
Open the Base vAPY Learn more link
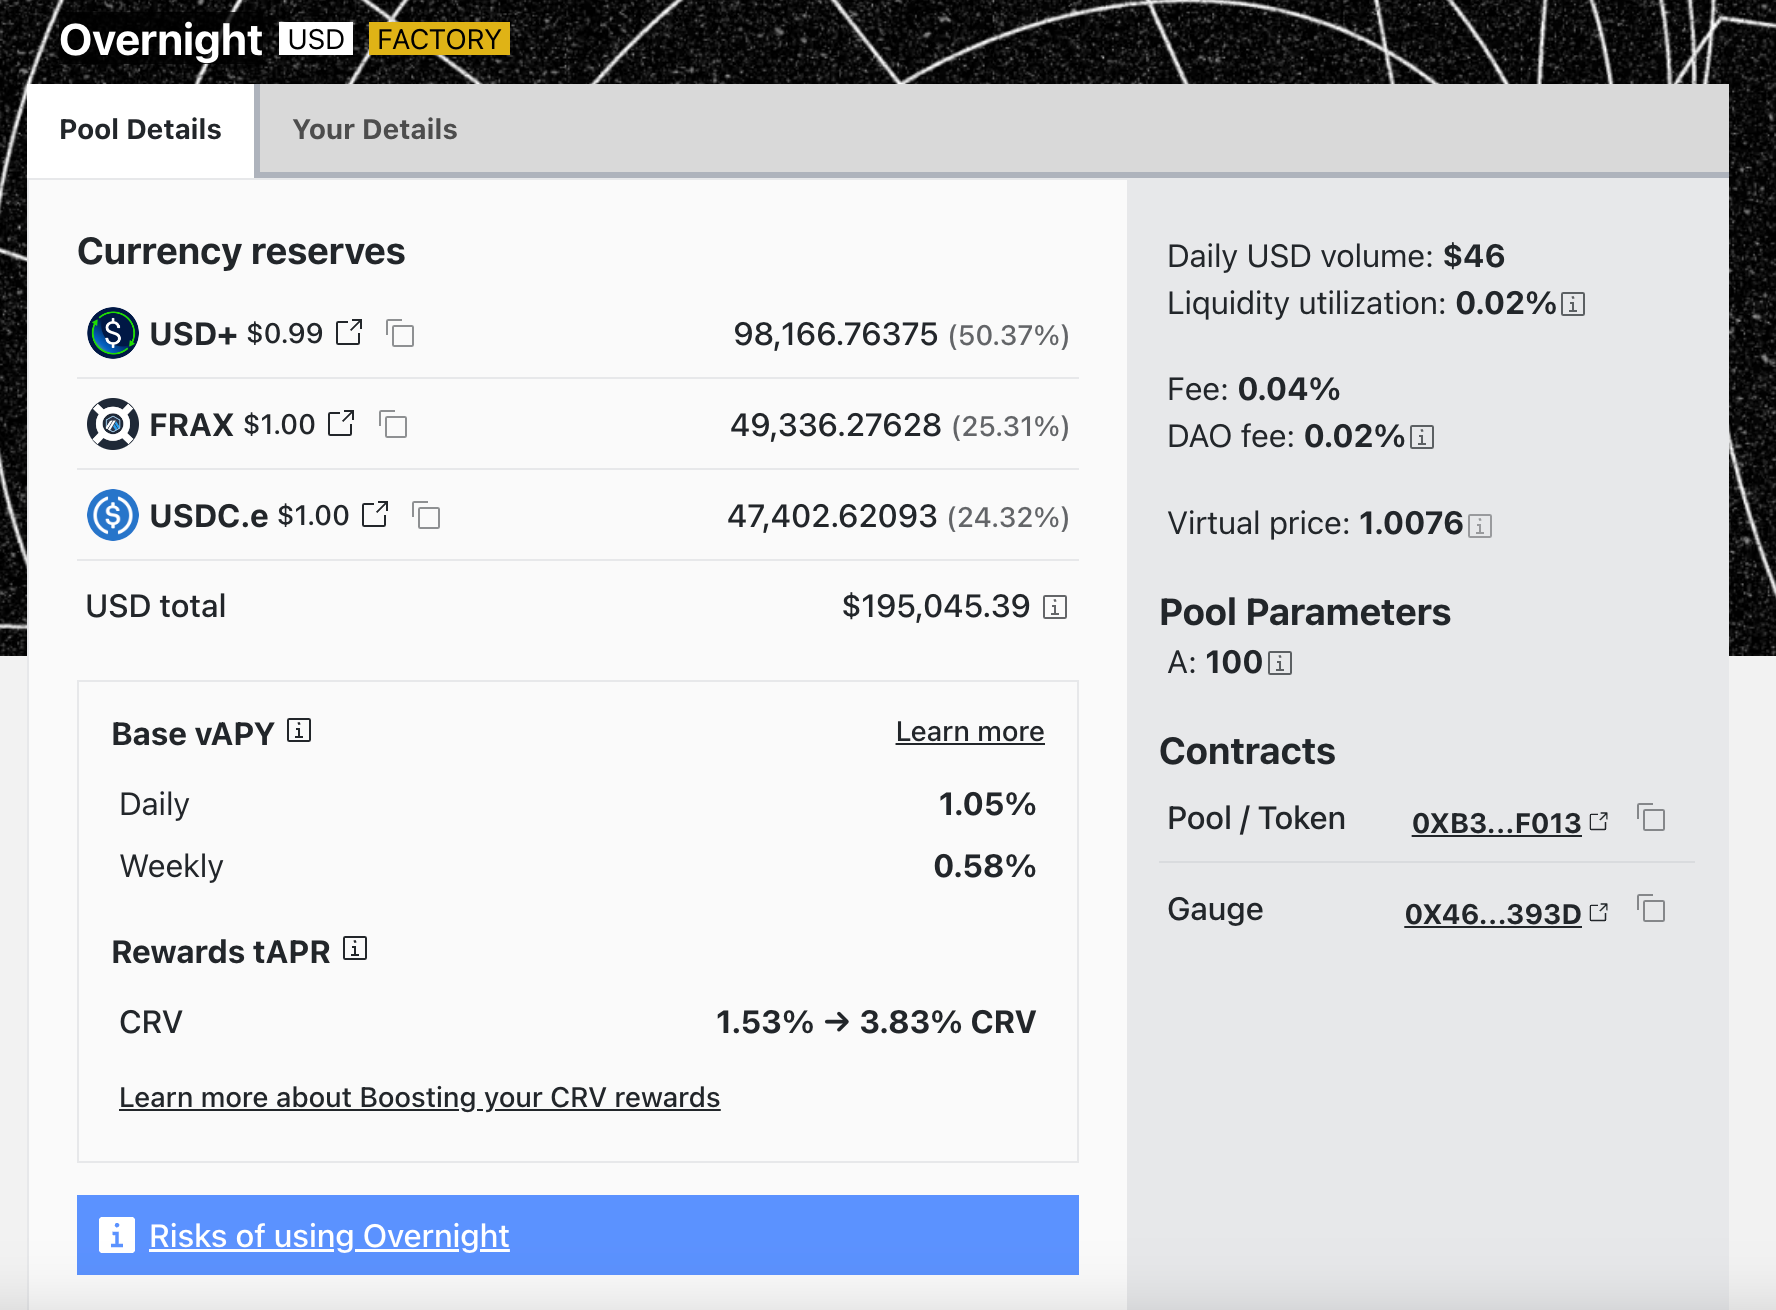click(969, 732)
